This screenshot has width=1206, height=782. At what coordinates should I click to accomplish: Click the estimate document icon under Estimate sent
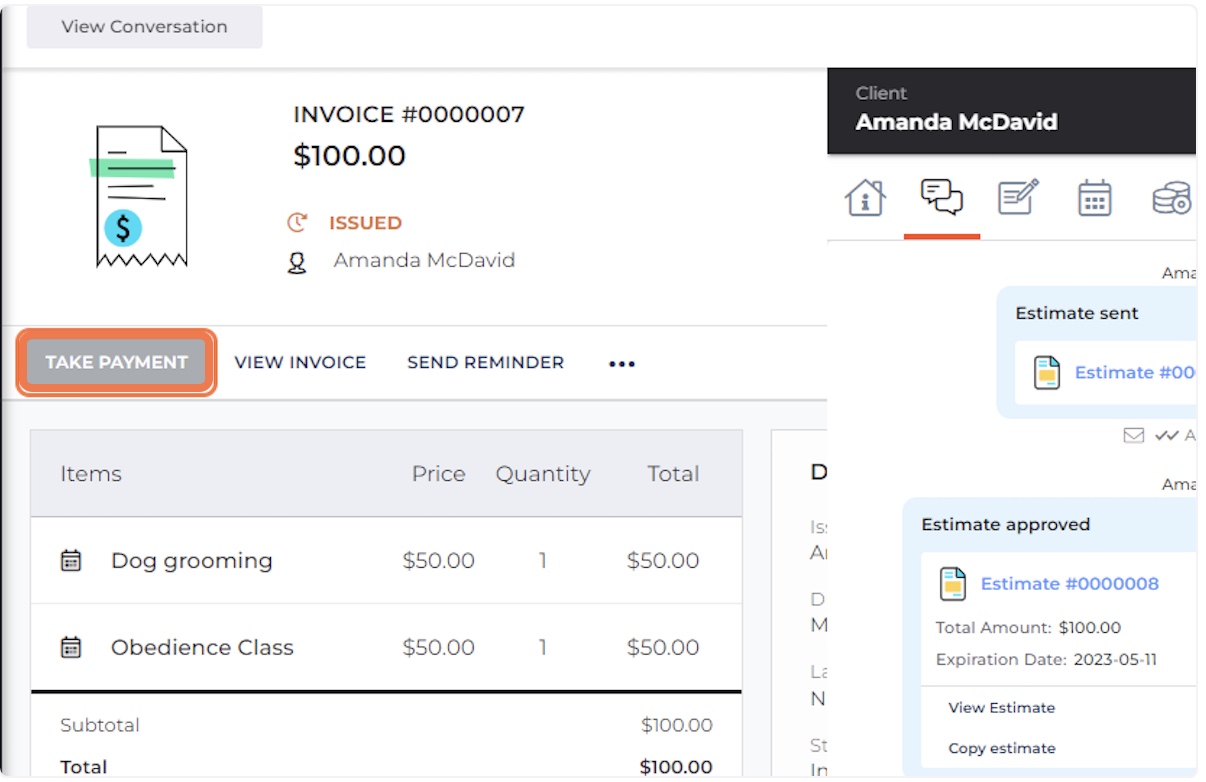(1047, 373)
